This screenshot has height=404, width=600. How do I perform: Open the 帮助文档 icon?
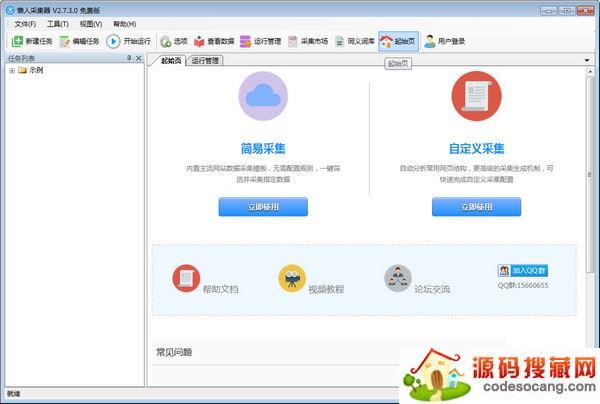tap(186, 278)
